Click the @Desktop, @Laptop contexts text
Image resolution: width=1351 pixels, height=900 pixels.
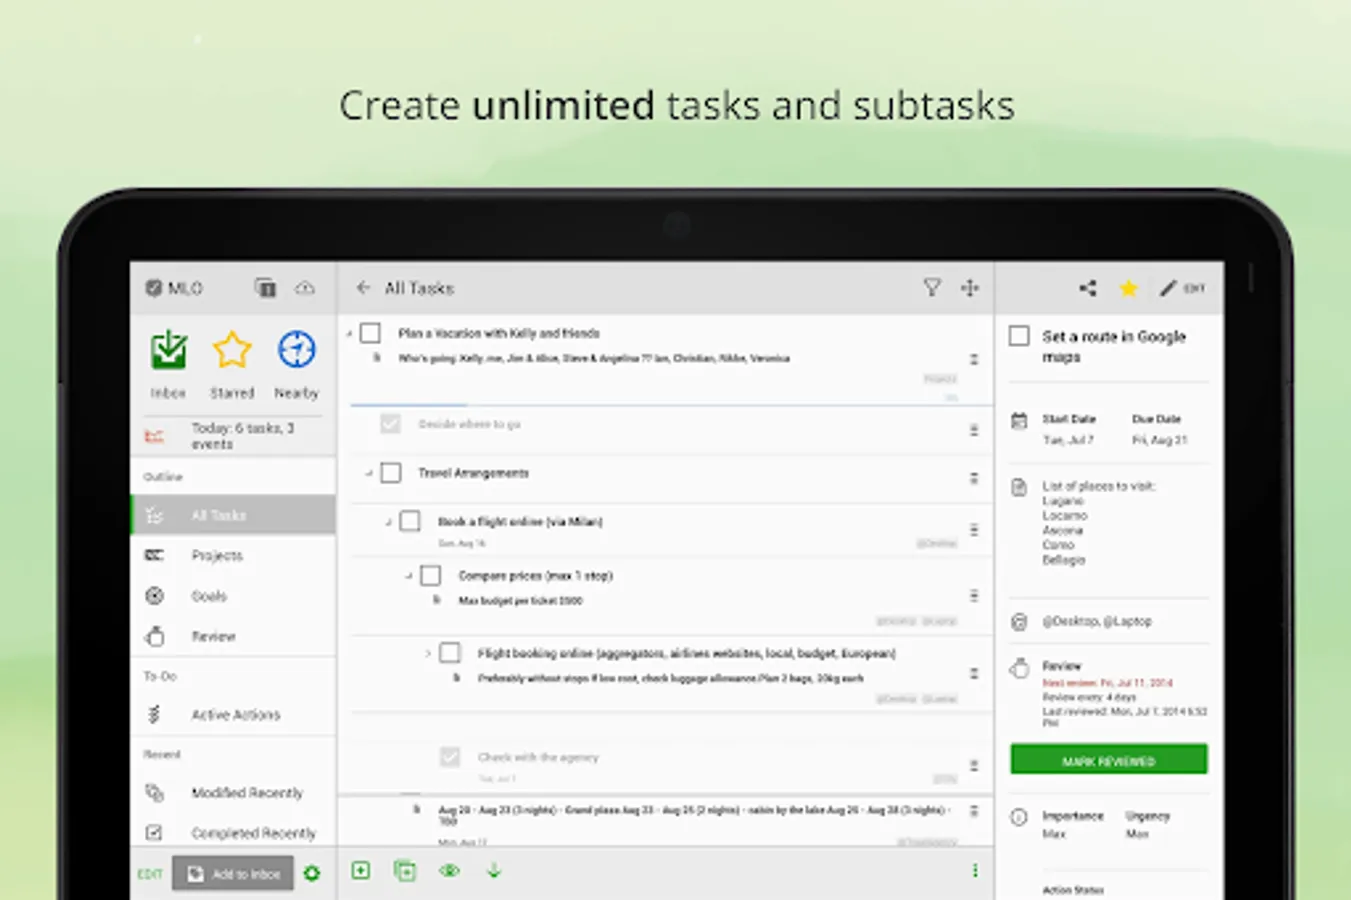[1097, 621]
